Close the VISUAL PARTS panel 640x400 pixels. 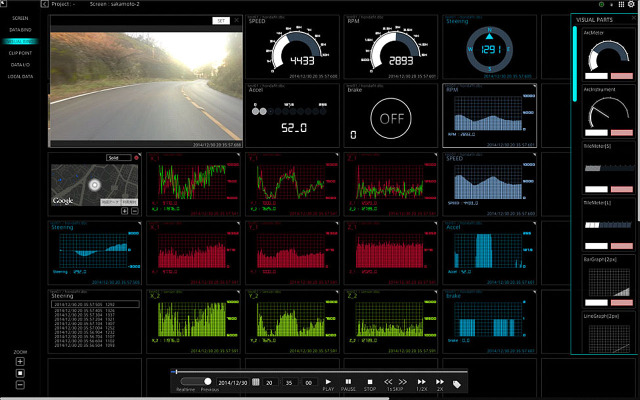634,18
